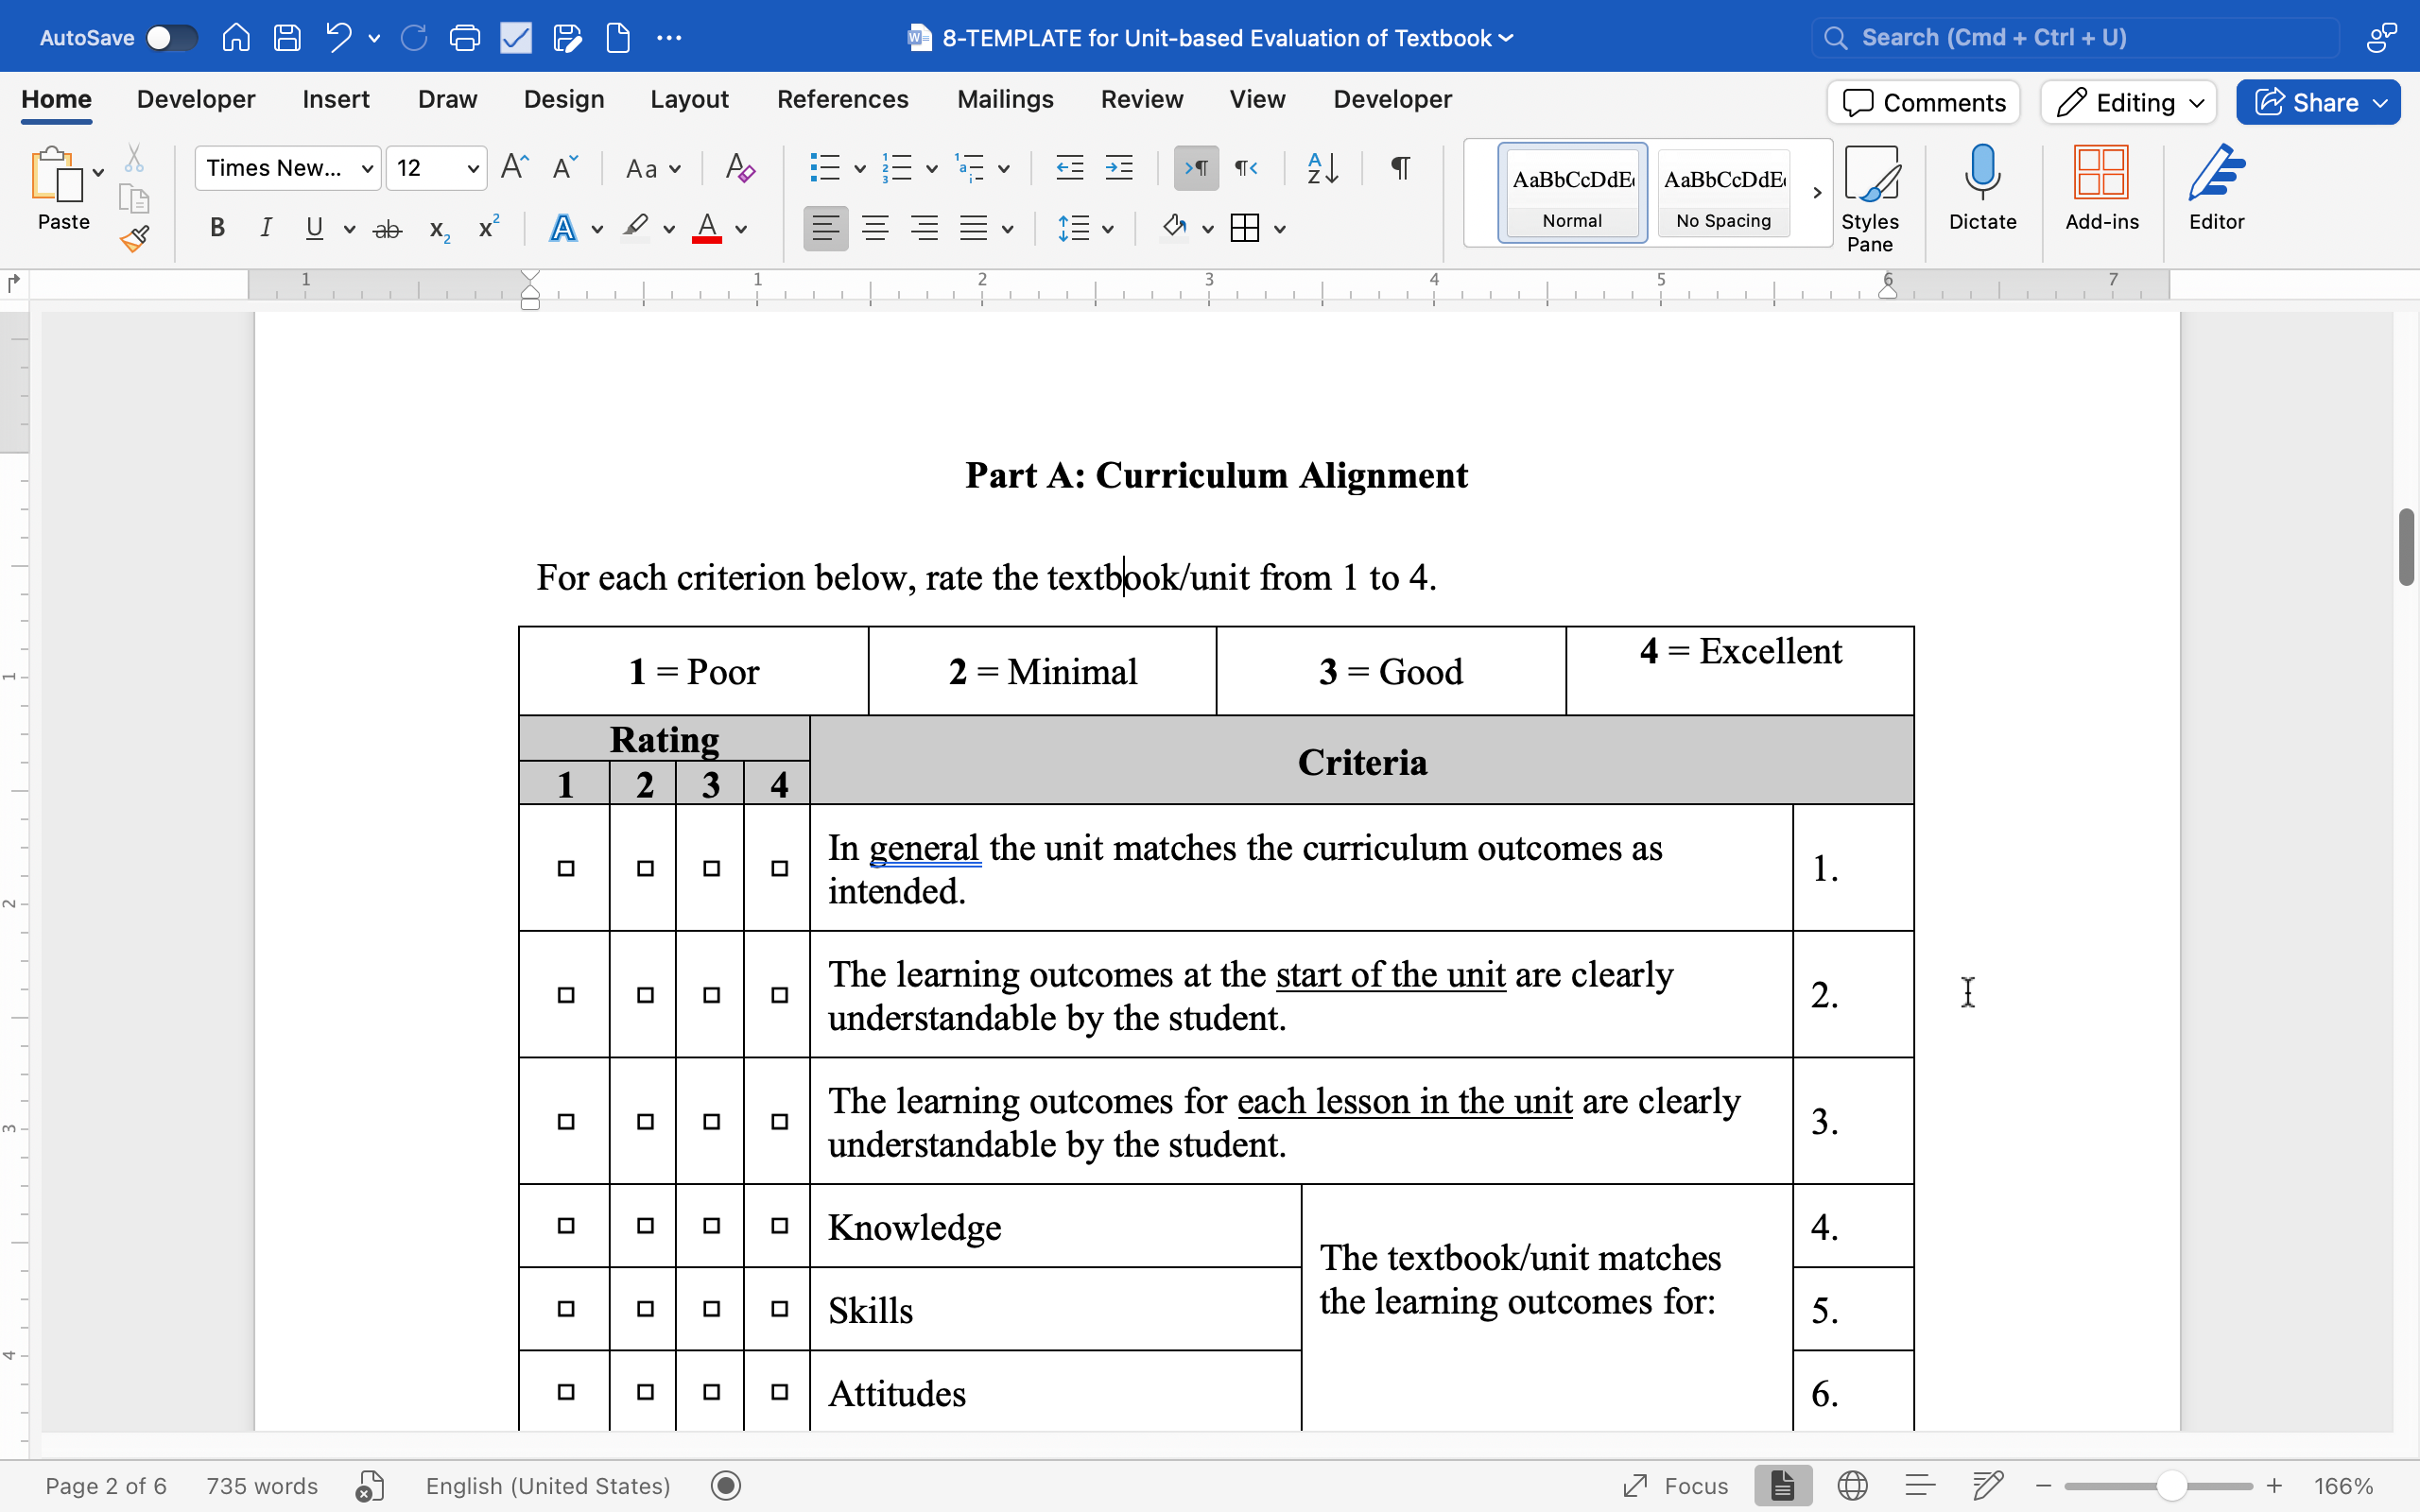The width and height of the screenshot is (2420, 1512).
Task: Center align text using the ribbon icon
Action: [x=875, y=229]
